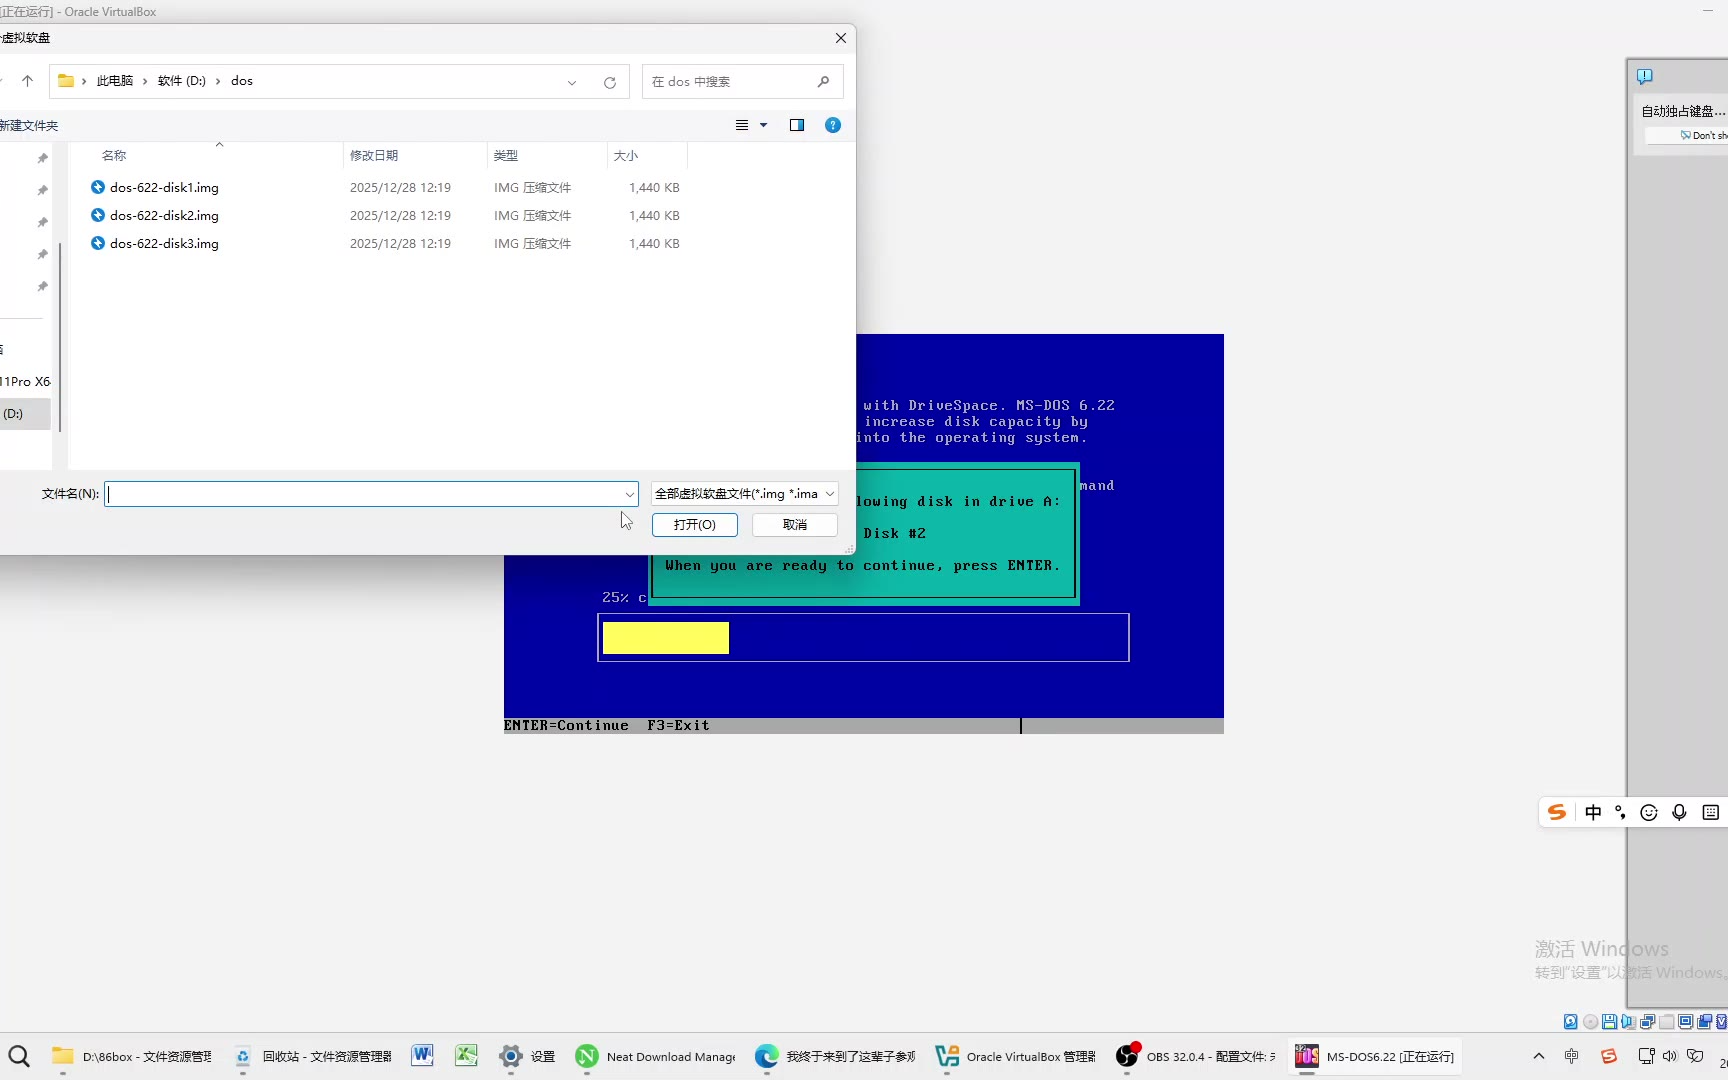Toggle the preview pane icon
This screenshot has height=1080, width=1728.
[796, 125]
